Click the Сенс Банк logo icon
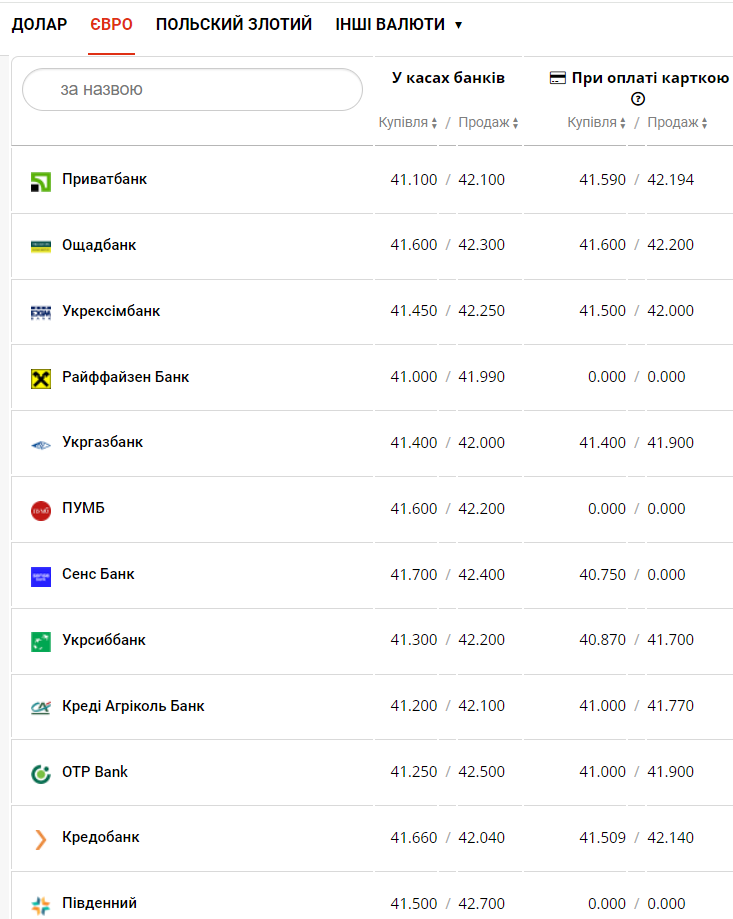The width and height of the screenshot is (733, 919). [x=40, y=577]
